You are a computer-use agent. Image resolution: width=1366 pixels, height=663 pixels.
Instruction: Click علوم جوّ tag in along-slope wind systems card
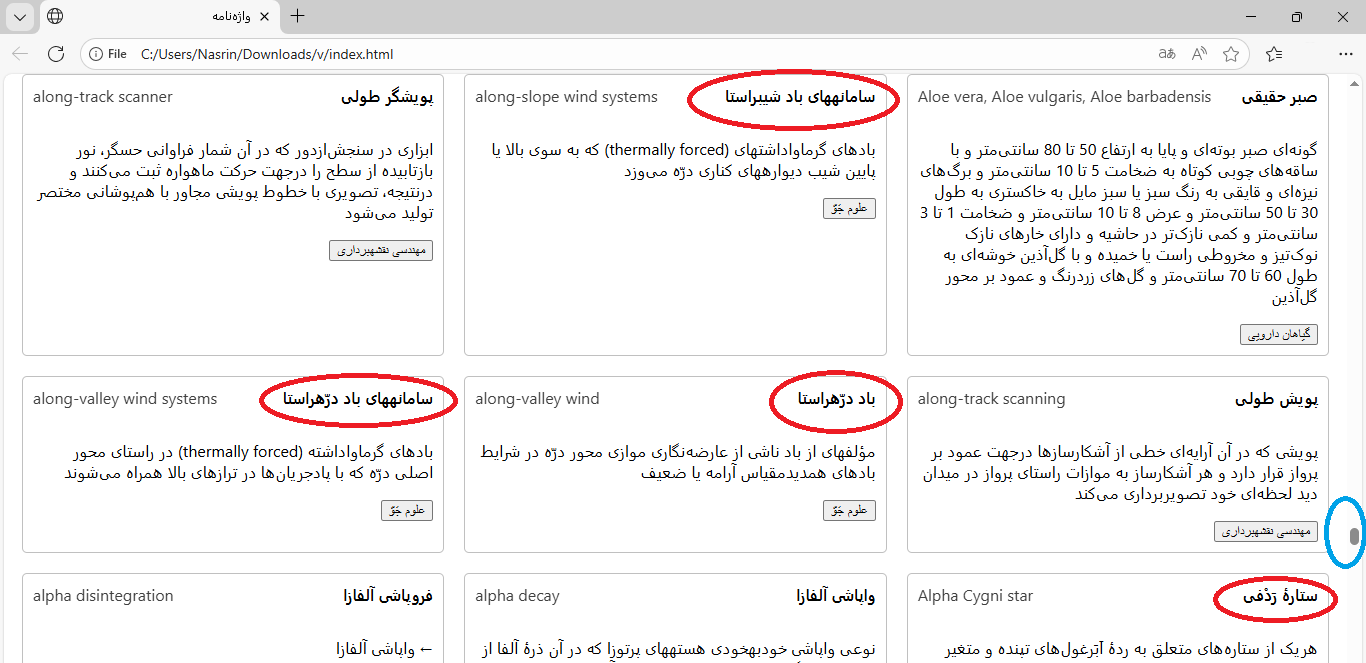(x=849, y=208)
